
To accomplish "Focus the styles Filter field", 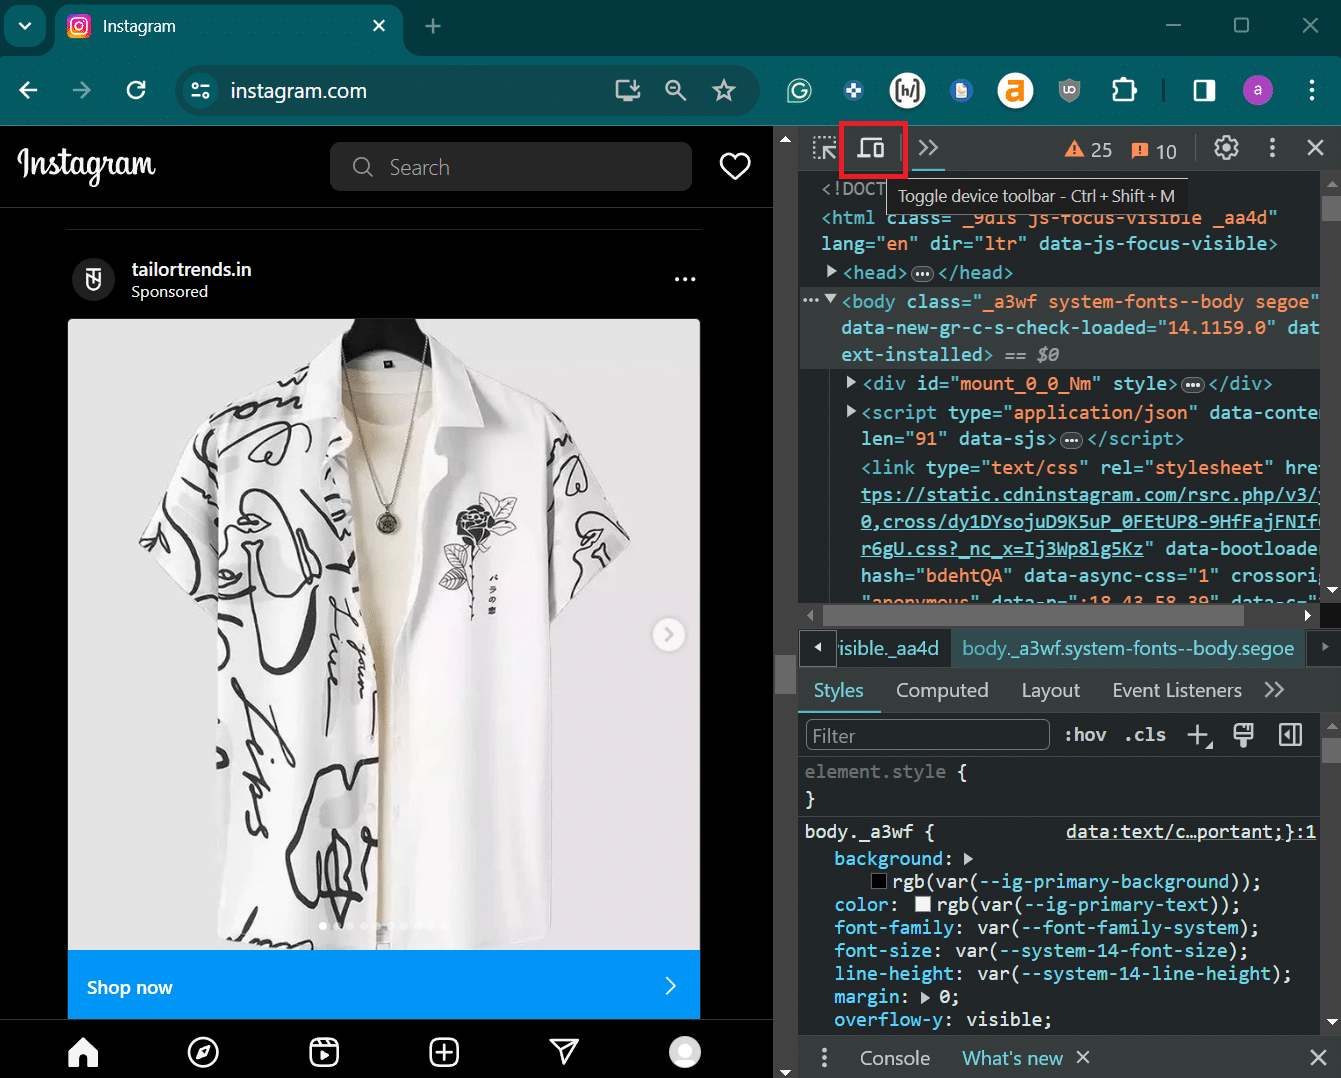I will (927, 735).
